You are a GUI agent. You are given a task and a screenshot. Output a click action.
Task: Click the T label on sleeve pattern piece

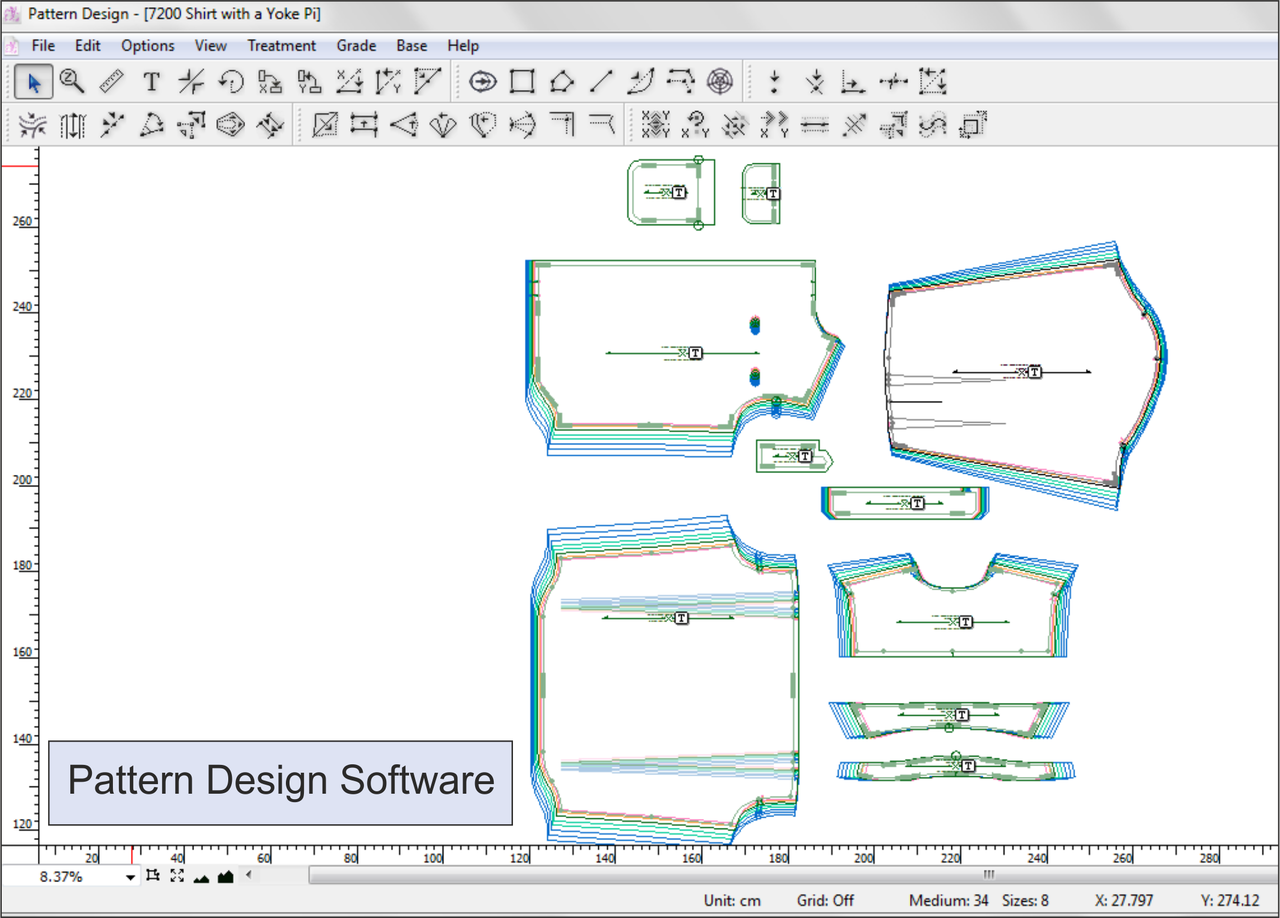[1035, 372]
